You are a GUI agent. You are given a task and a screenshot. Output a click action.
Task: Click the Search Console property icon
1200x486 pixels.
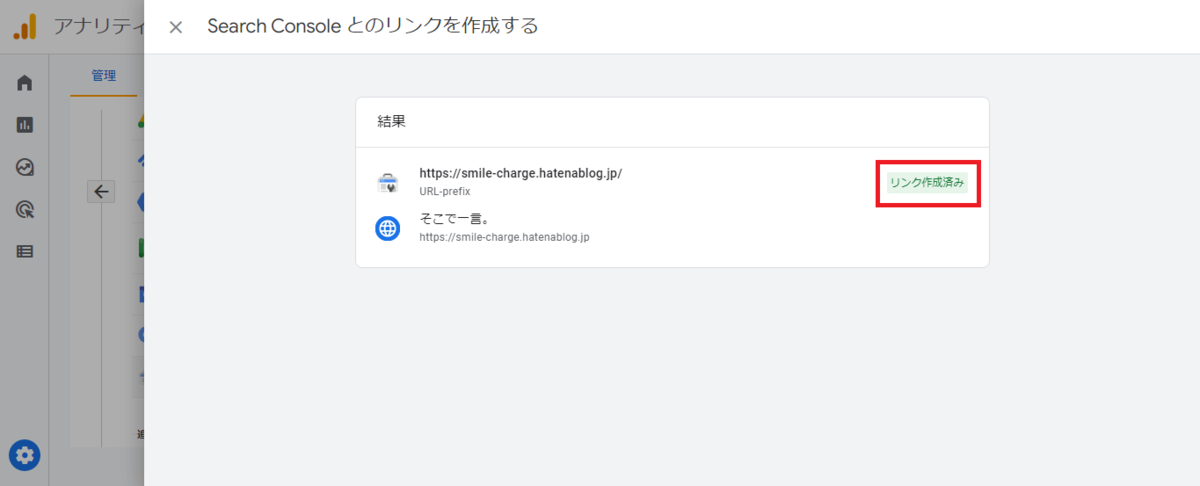[387, 182]
